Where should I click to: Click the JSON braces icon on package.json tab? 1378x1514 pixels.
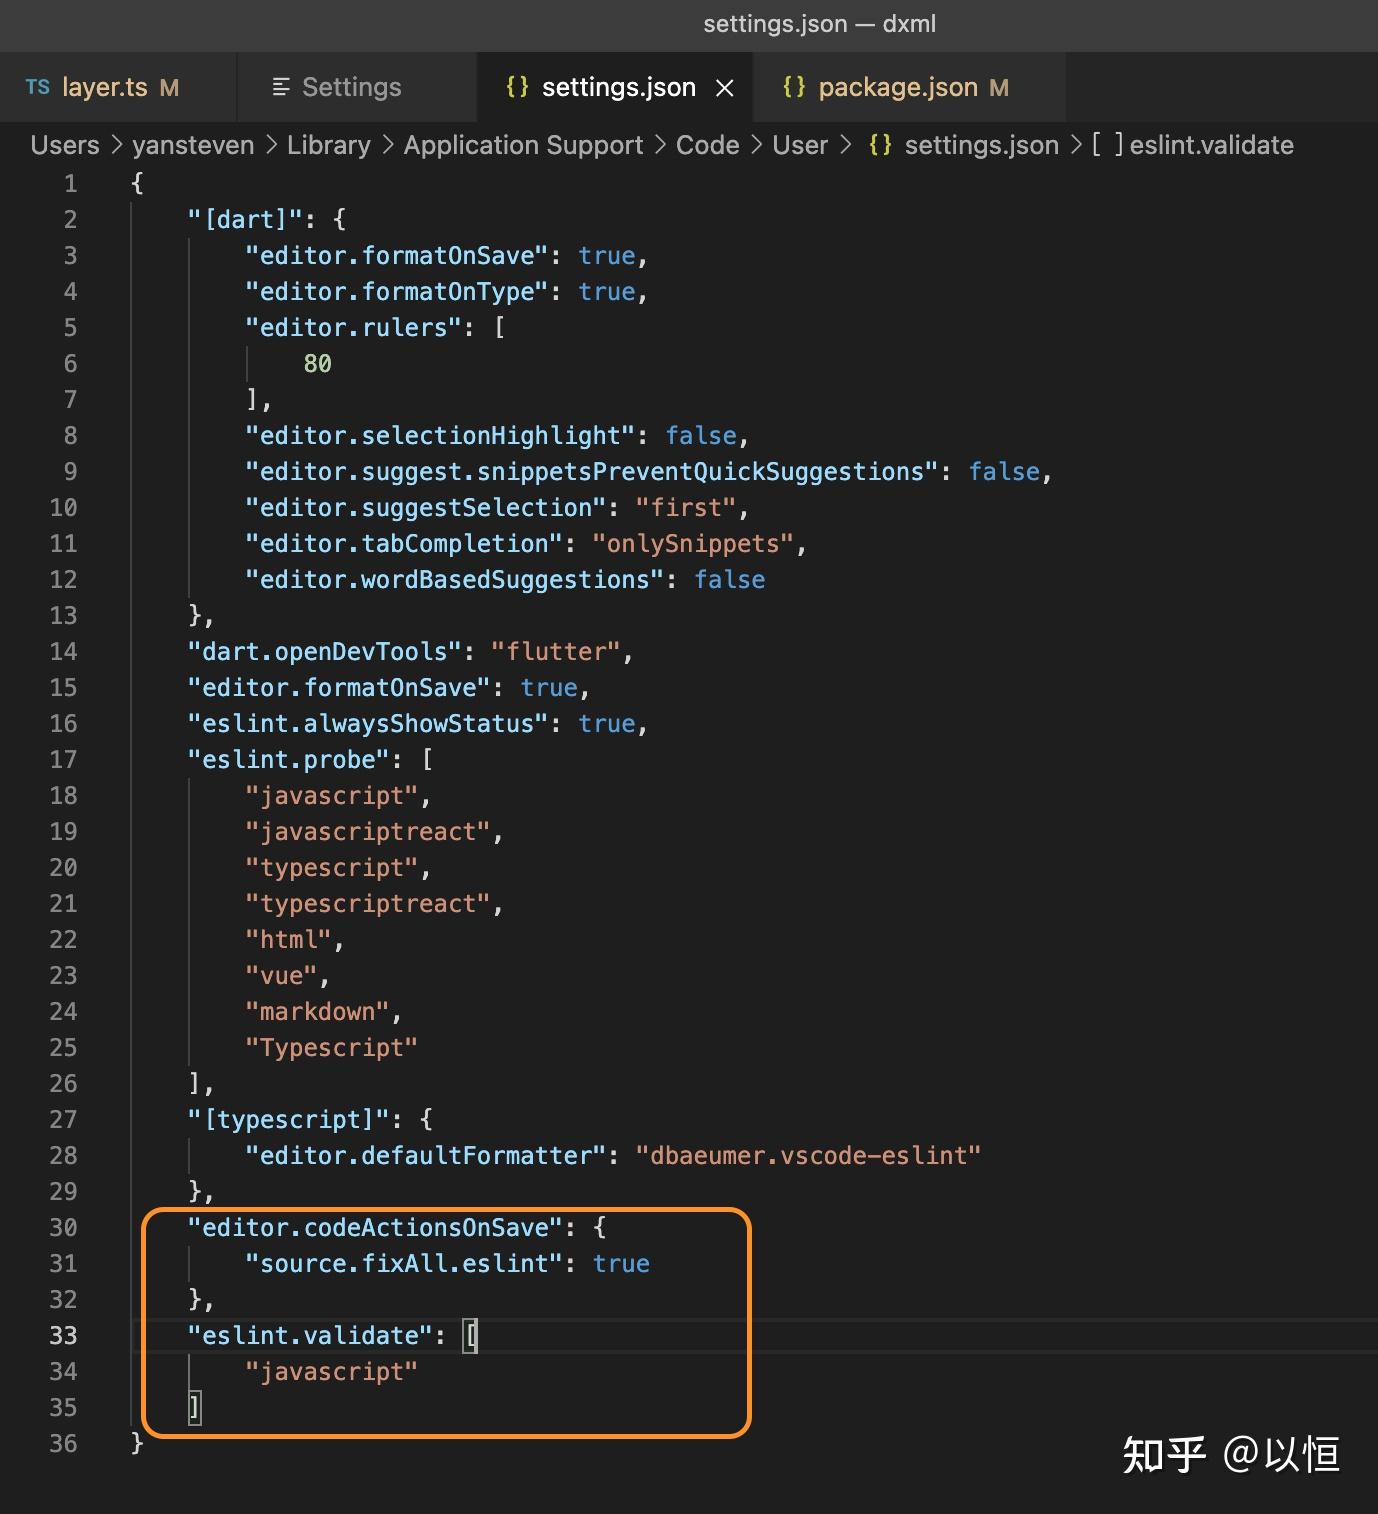point(794,87)
